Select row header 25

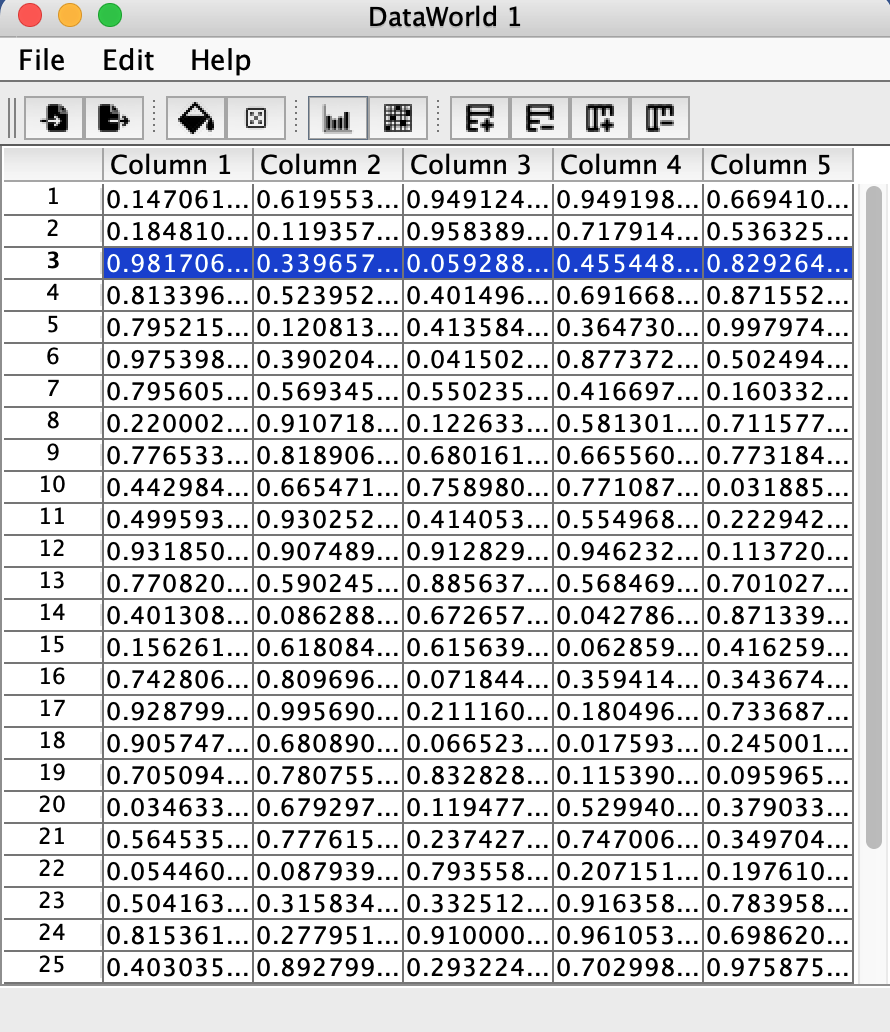(x=53, y=966)
